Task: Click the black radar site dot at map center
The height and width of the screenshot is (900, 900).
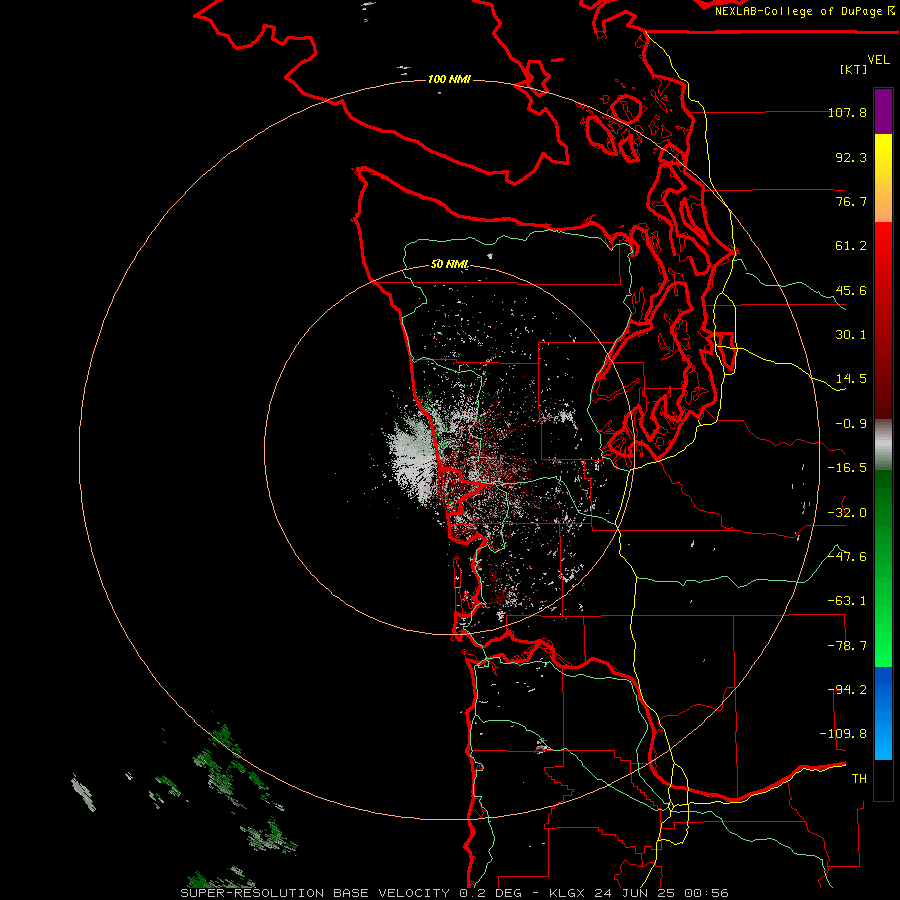Action: 447,452
